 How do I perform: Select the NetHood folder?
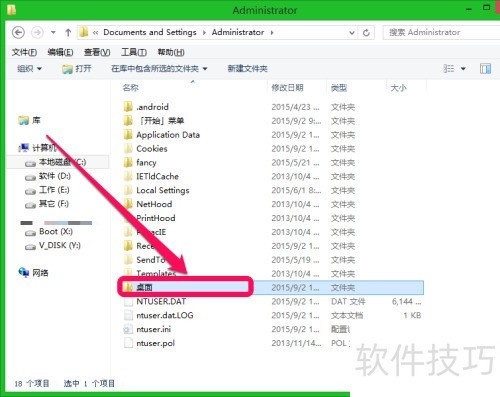[x=154, y=204]
